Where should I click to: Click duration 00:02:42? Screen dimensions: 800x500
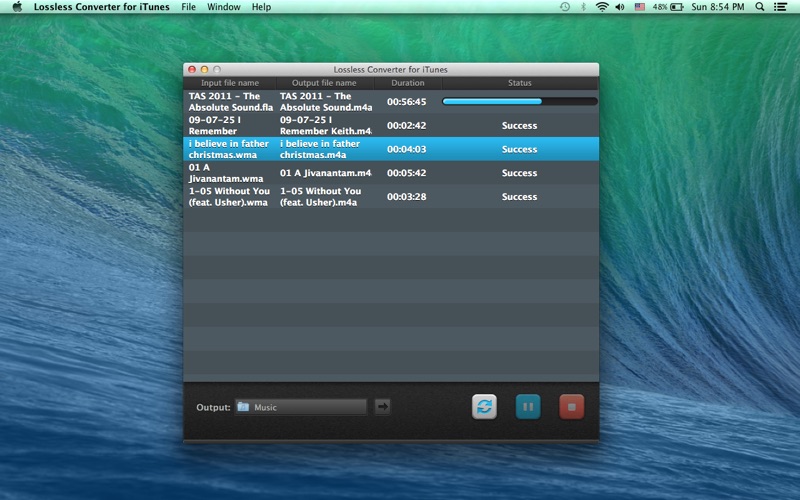[407, 126]
